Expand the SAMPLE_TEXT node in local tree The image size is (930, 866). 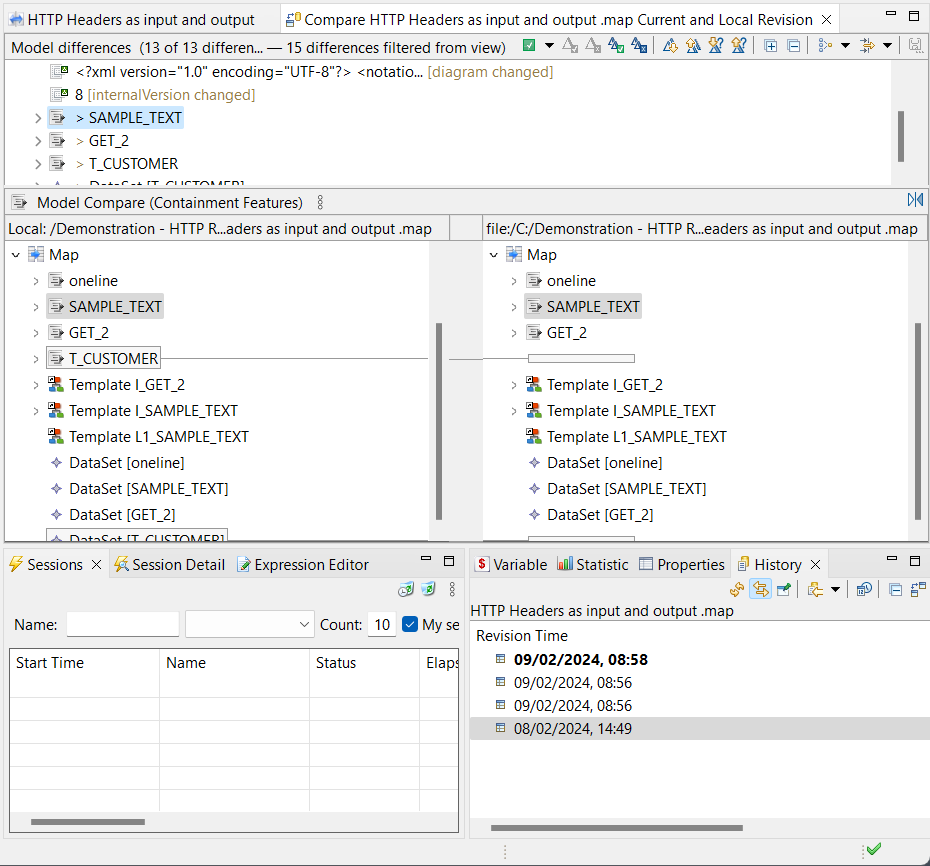35,306
